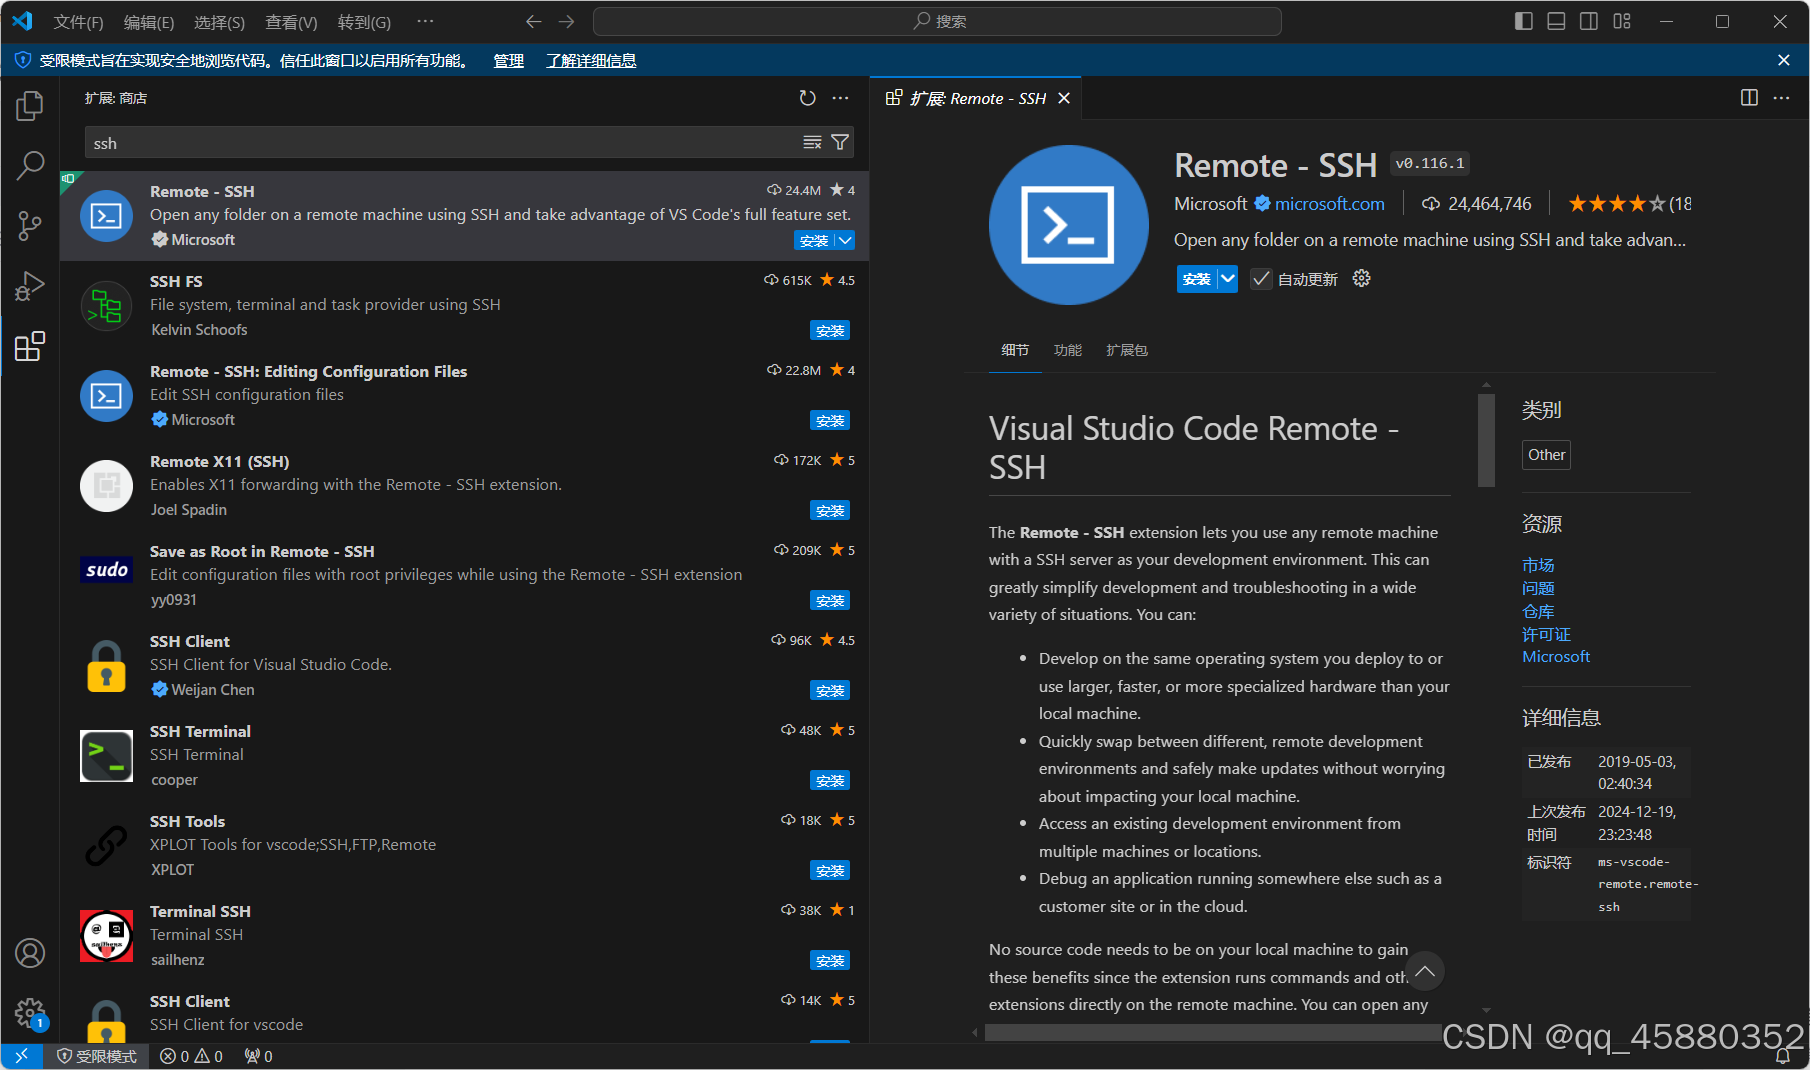Install Save as Root in Remote - SSH
The image size is (1810, 1070).
pyautogui.click(x=830, y=600)
